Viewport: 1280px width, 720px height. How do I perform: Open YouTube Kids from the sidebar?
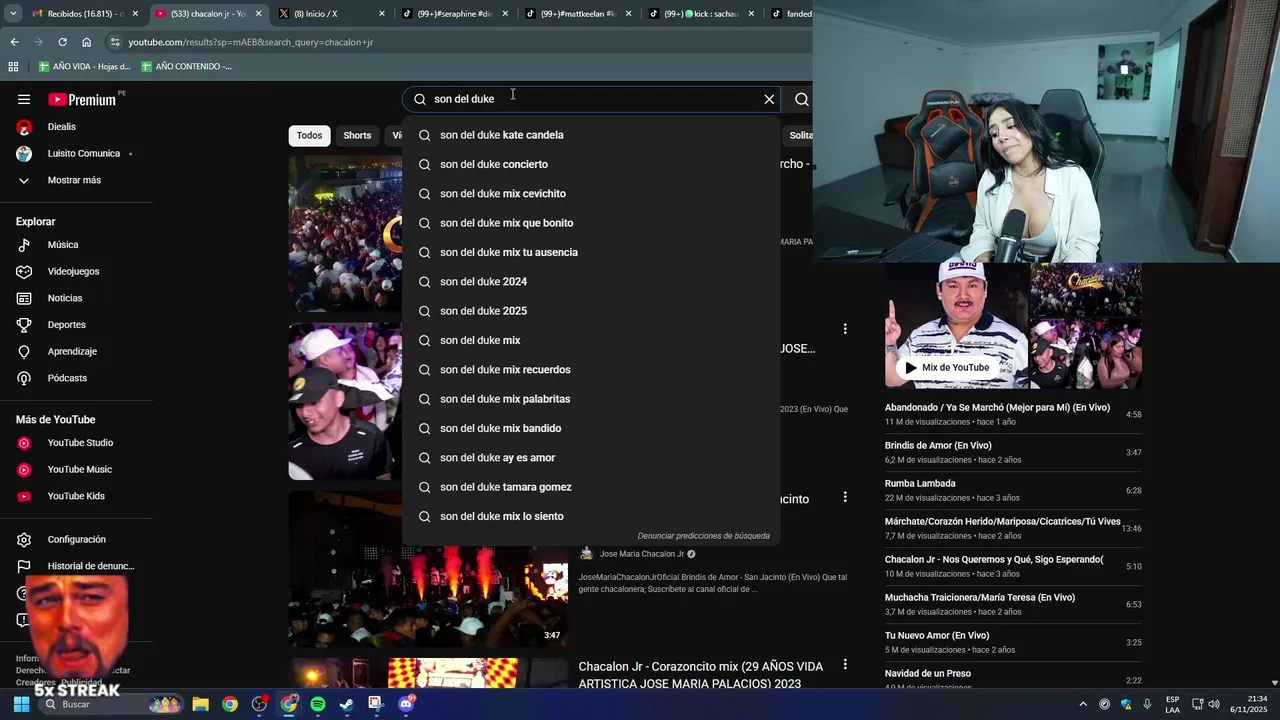tap(76, 496)
